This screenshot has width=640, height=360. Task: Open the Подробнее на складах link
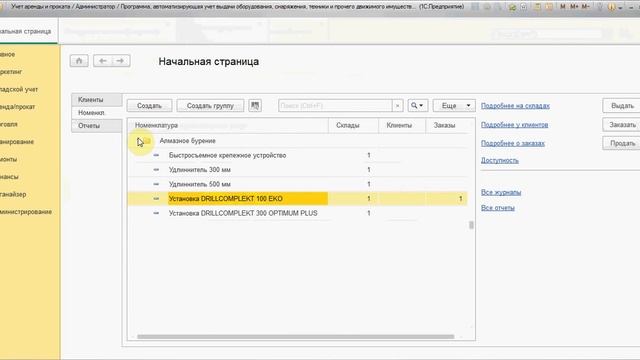[515, 106]
